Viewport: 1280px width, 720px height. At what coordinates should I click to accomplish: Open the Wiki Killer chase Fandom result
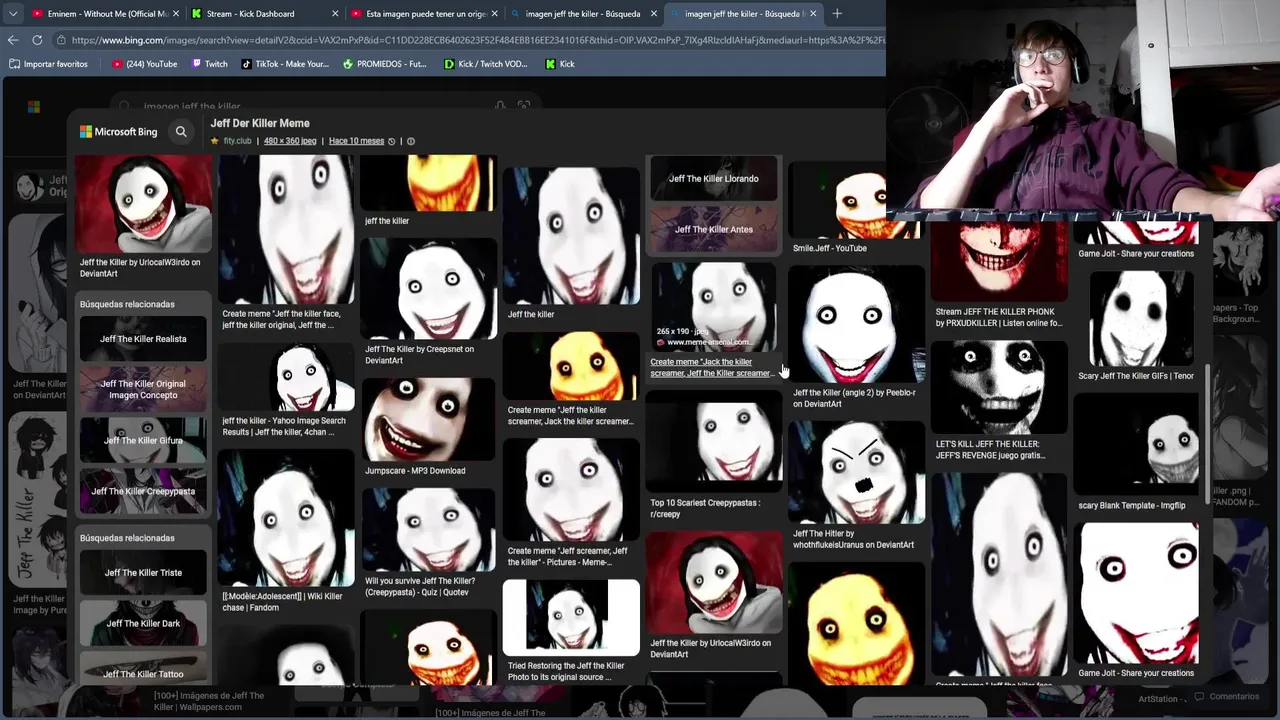pyautogui.click(x=285, y=531)
